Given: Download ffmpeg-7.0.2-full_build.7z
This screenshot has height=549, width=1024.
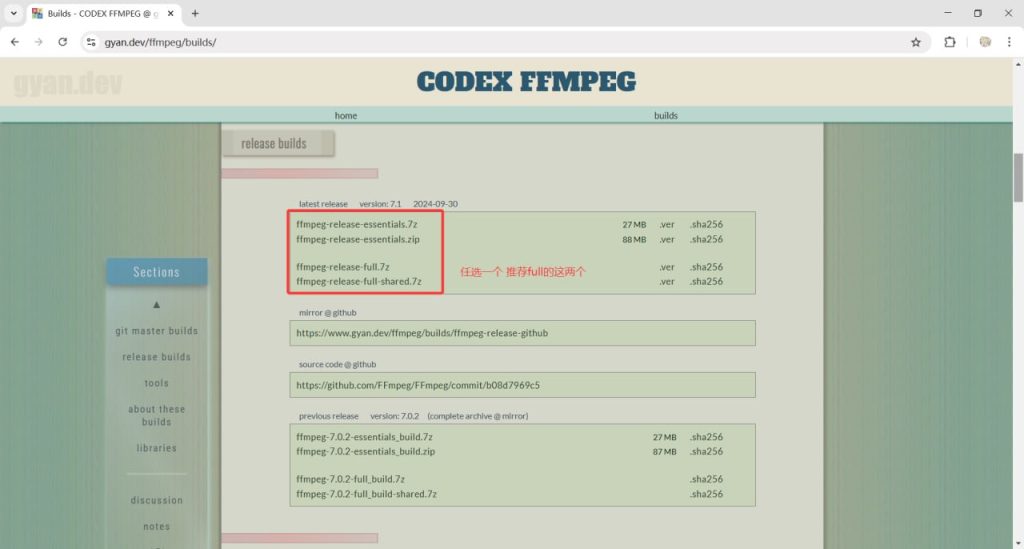Looking at the screenshot, I should pyautogui.click(x=350, y=478).
